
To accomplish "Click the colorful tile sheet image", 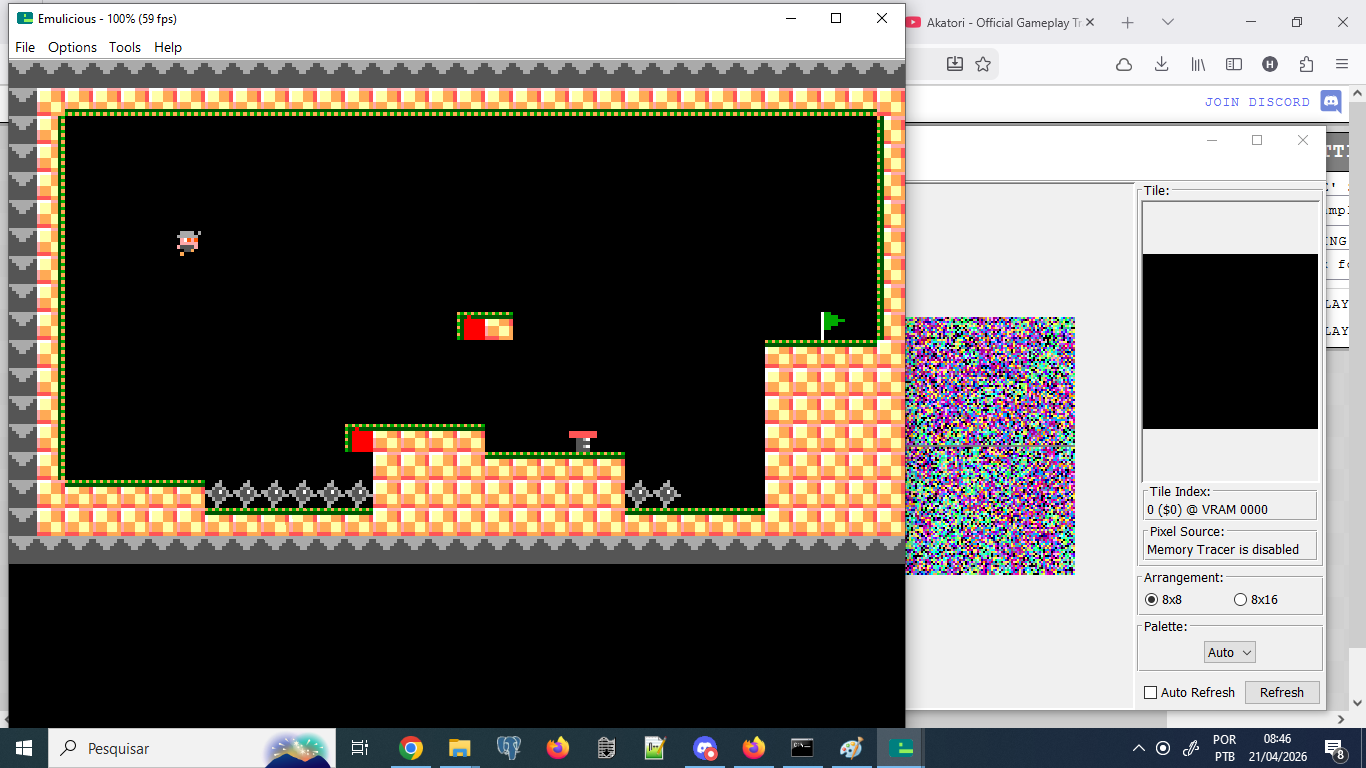I will coord(990,446).
